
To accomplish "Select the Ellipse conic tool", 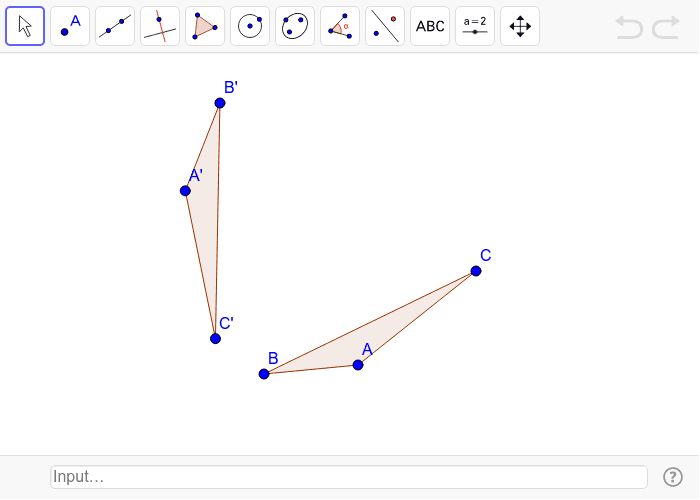I will pyautogui.click(x=295, y=26).
